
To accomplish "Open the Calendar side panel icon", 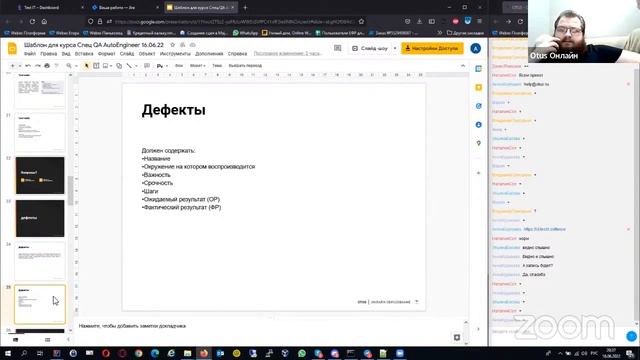I will click(479, 69).
